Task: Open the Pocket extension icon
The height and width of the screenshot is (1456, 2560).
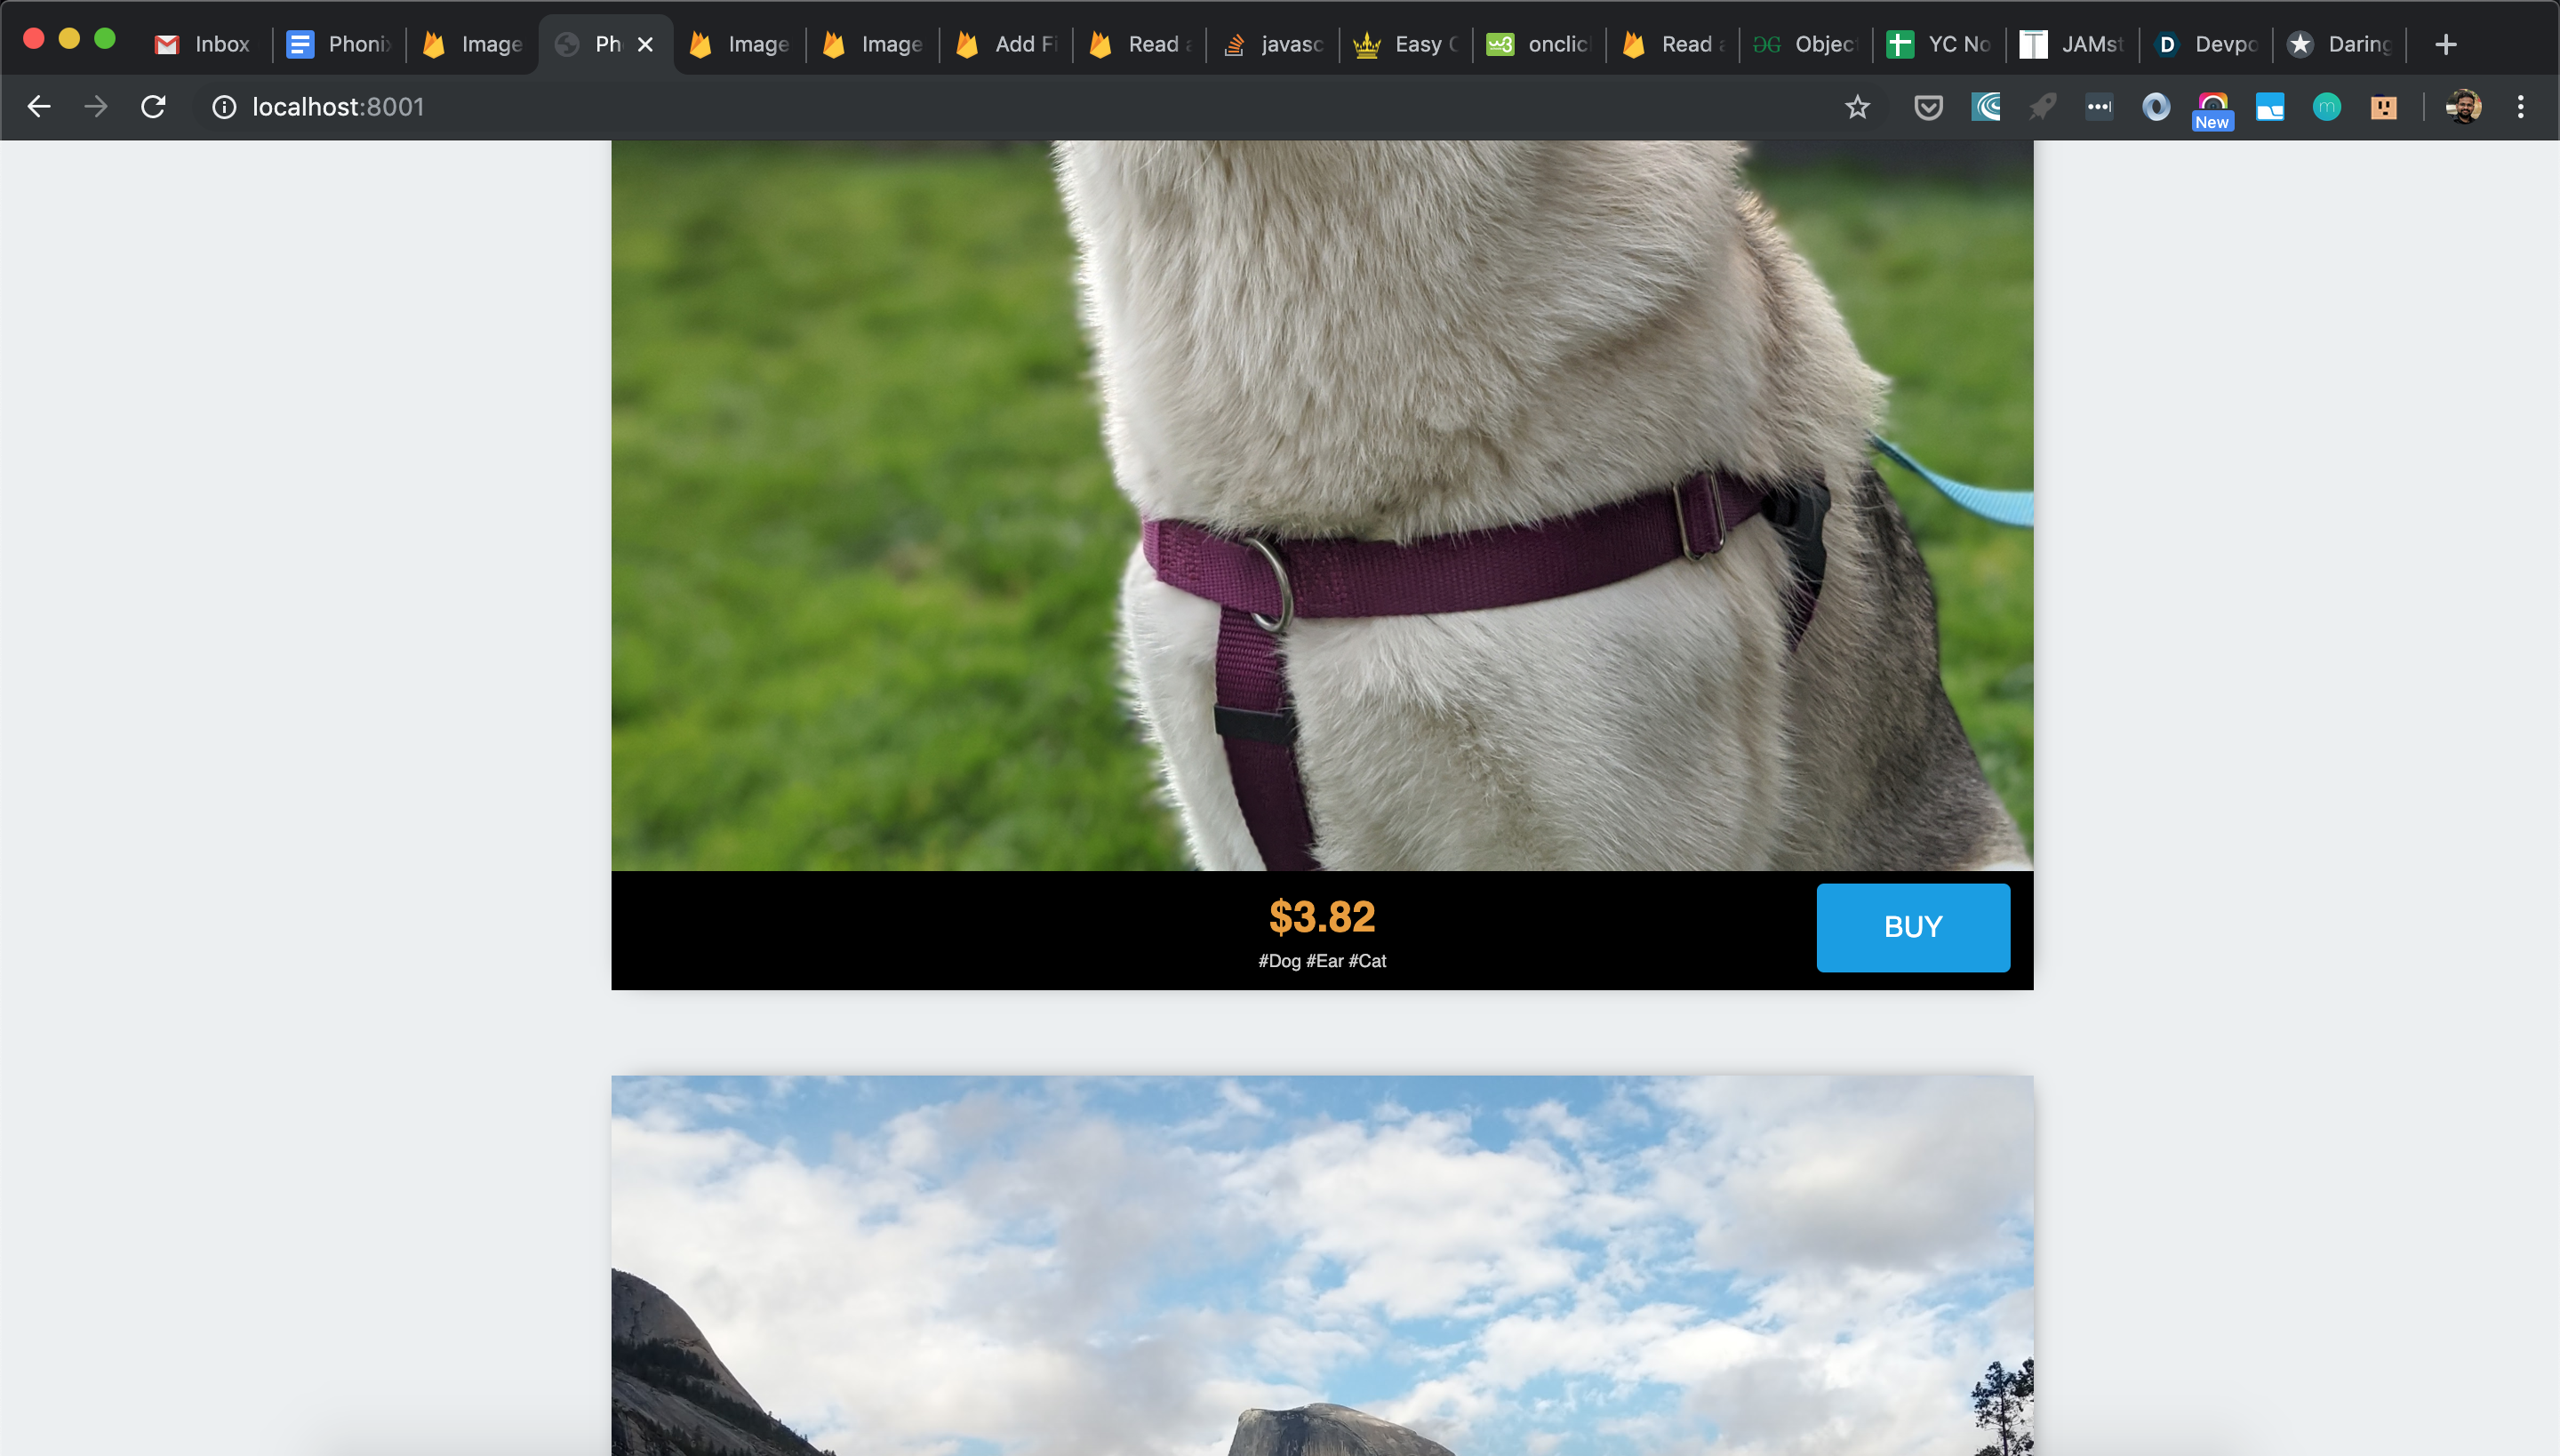Action: point(1928,107)
